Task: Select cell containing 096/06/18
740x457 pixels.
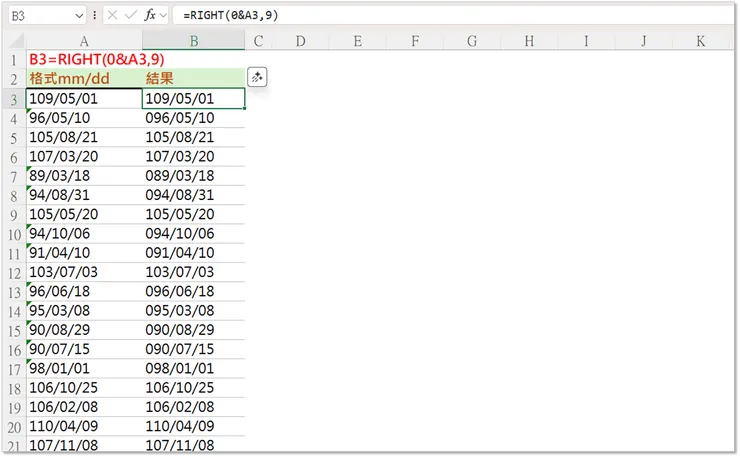Action: 193,291
